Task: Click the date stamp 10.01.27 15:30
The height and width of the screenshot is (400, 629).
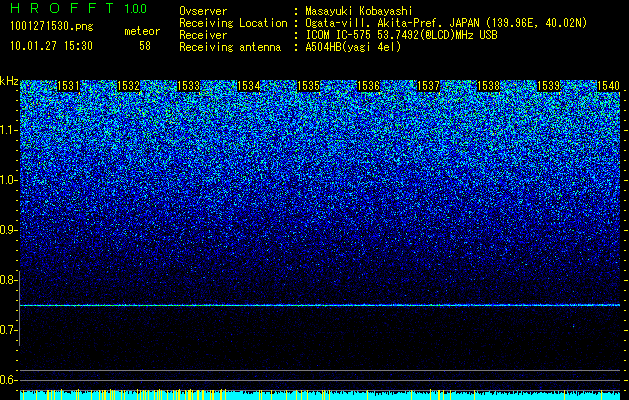Action: (51, 46)
